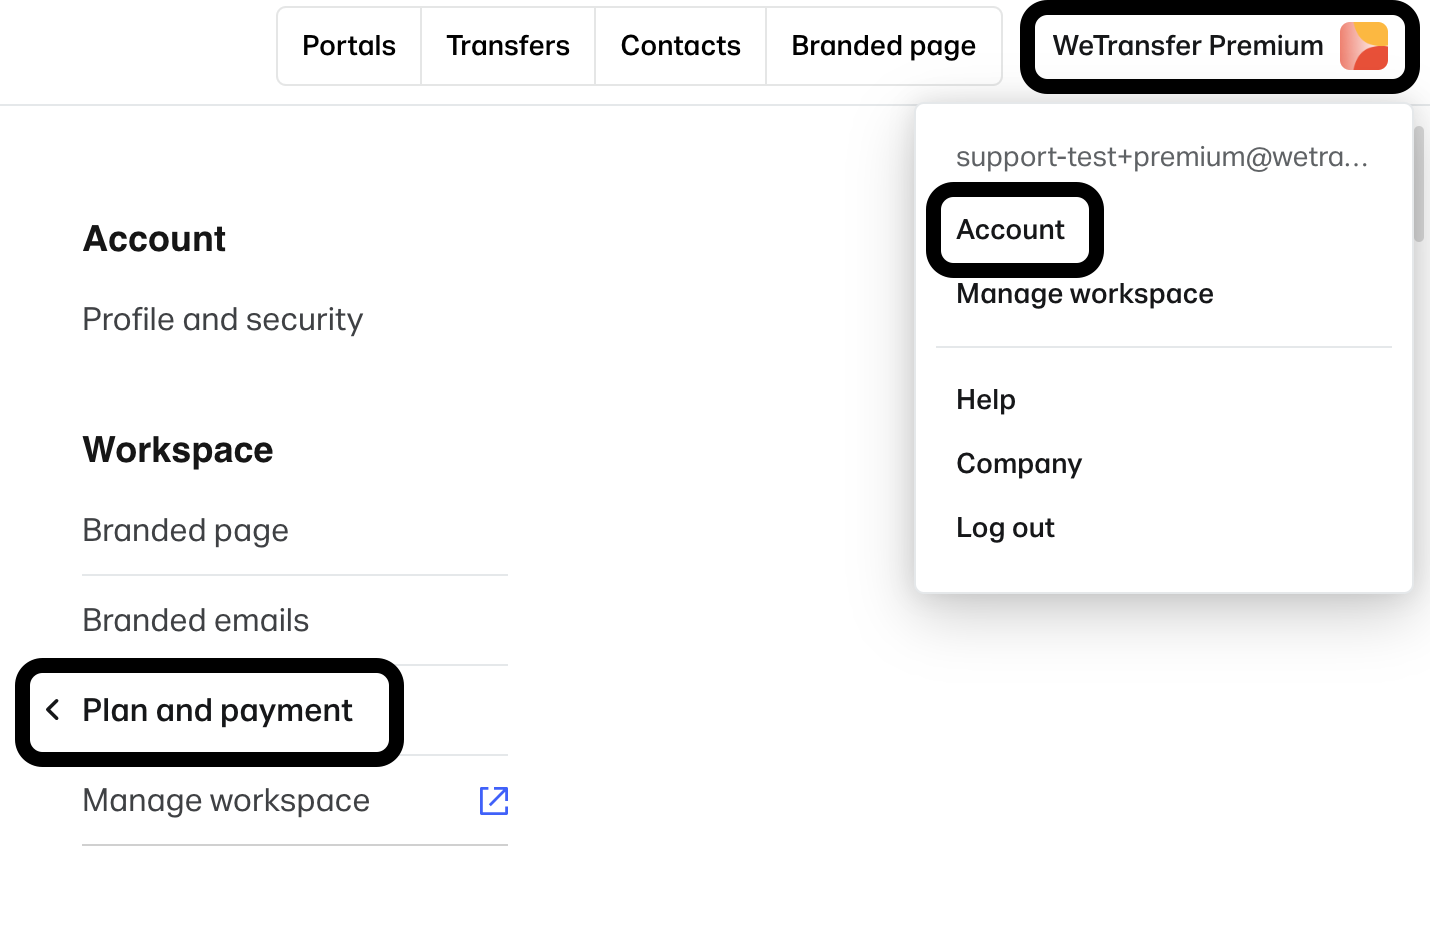The image size is (1430, 948).
Task: Select Branded page under Workspace
Action: click(185, 530)
